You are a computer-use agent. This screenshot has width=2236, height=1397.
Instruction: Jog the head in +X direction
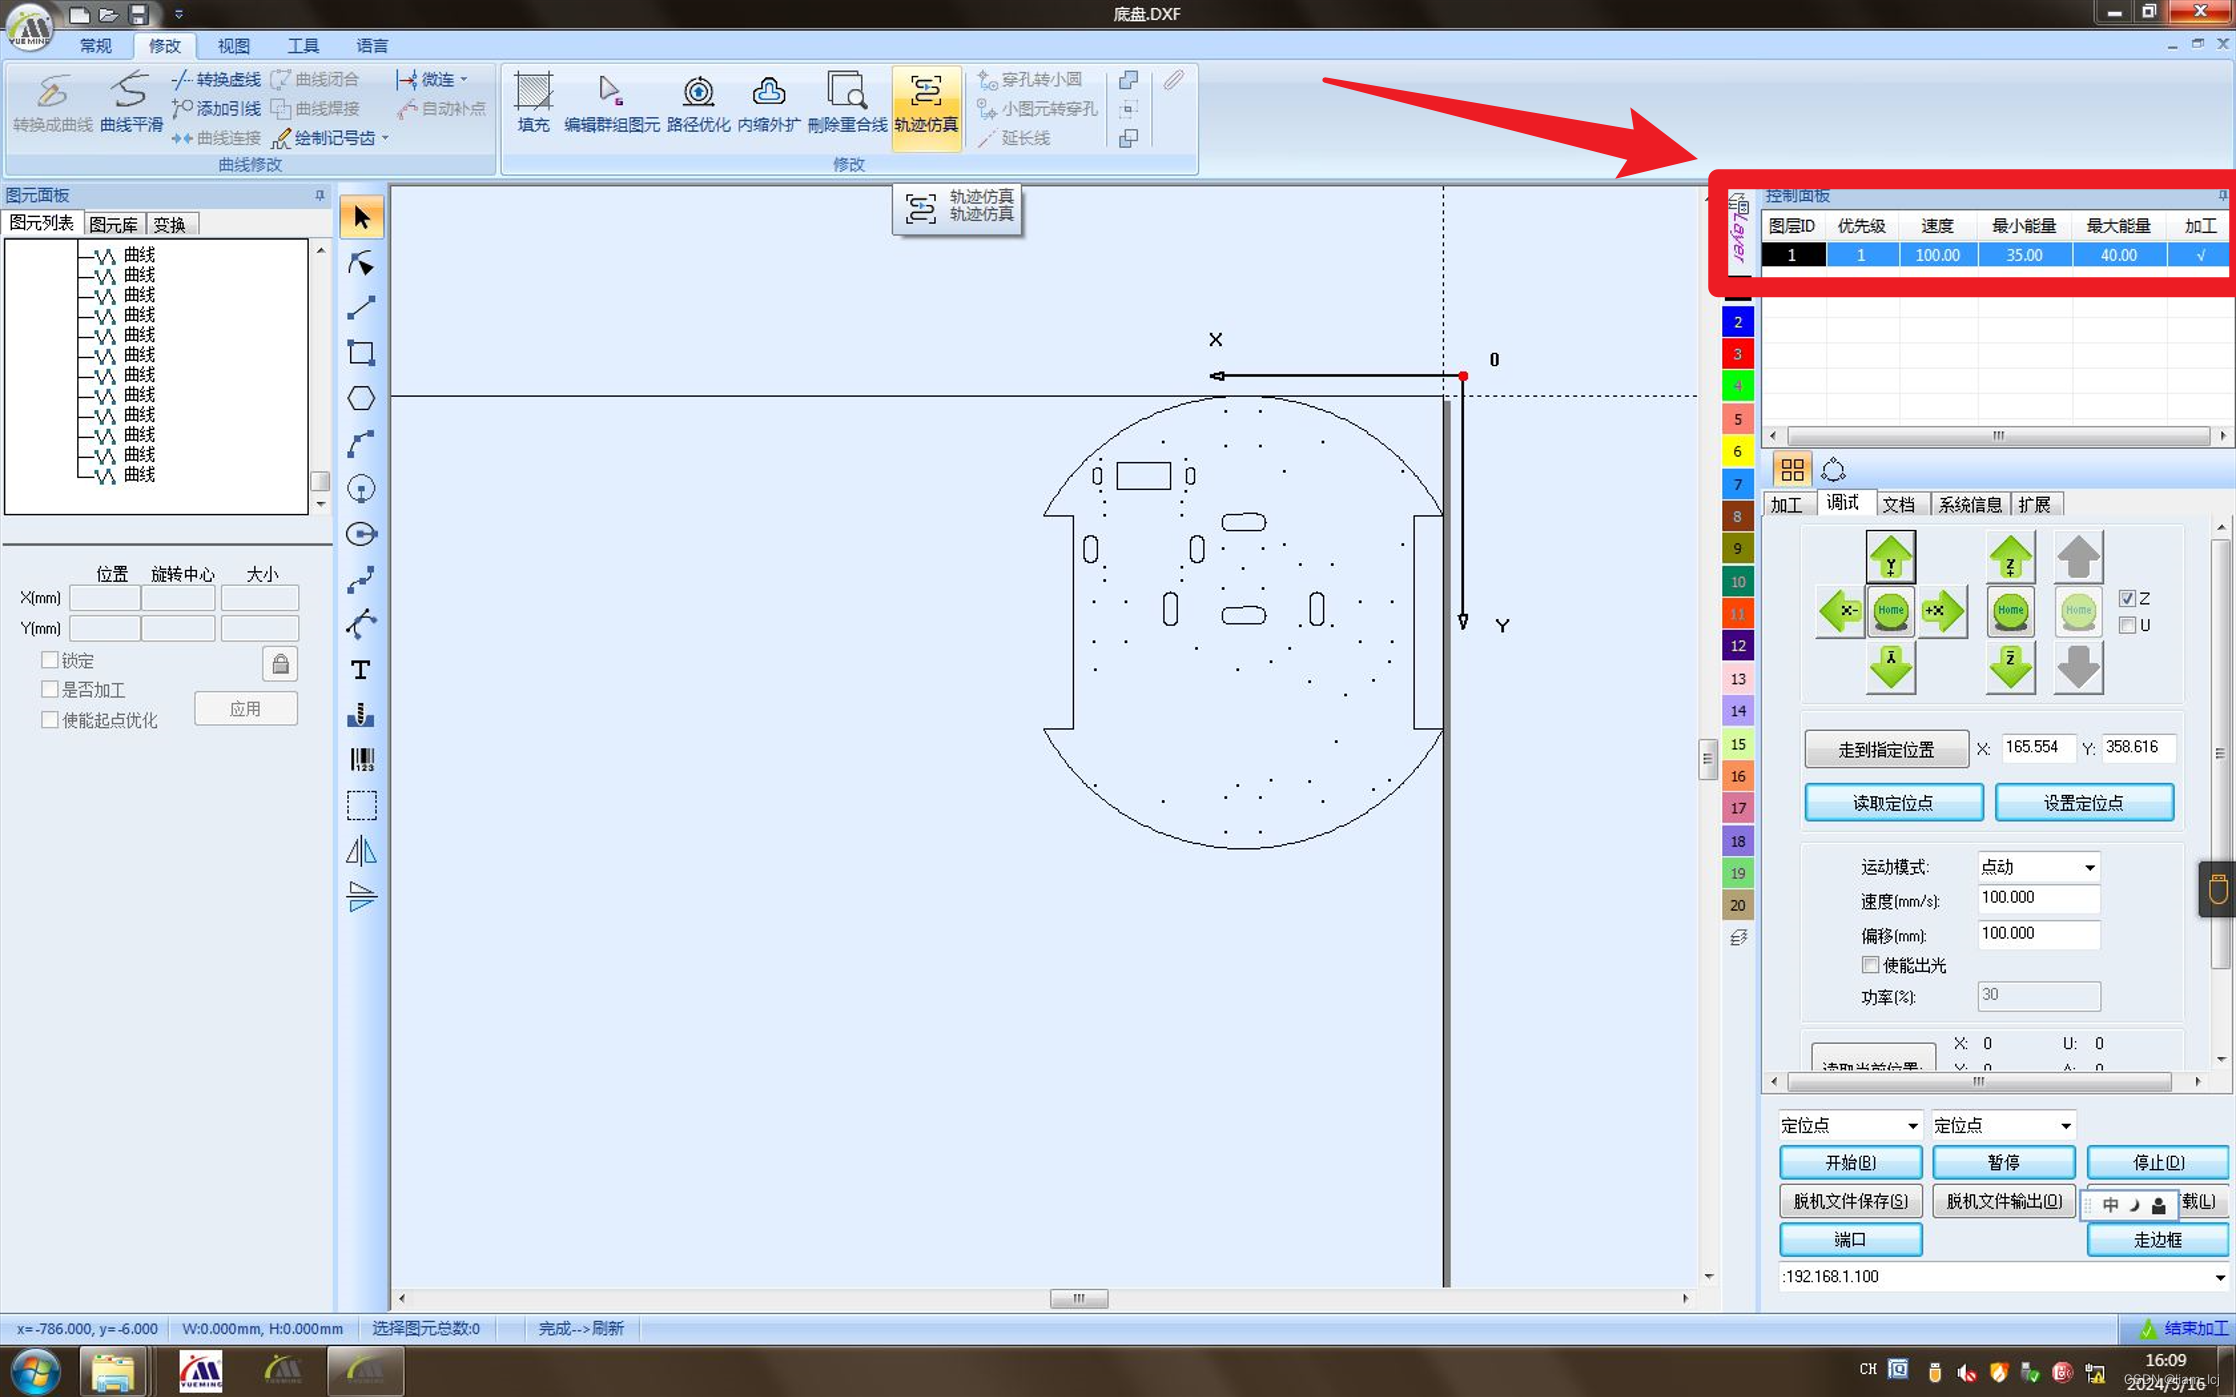[1941, 611]
